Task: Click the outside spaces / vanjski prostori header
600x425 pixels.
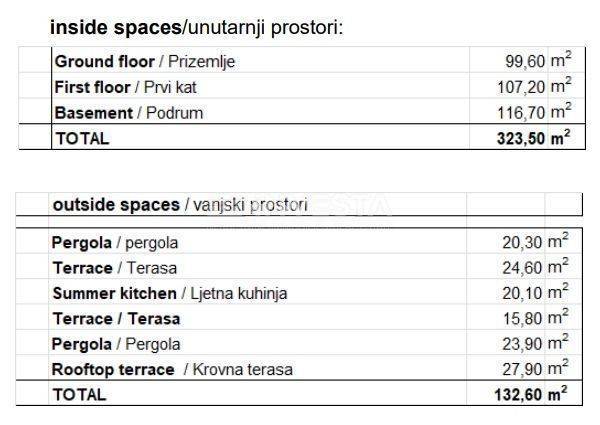Action: [180, 205]
